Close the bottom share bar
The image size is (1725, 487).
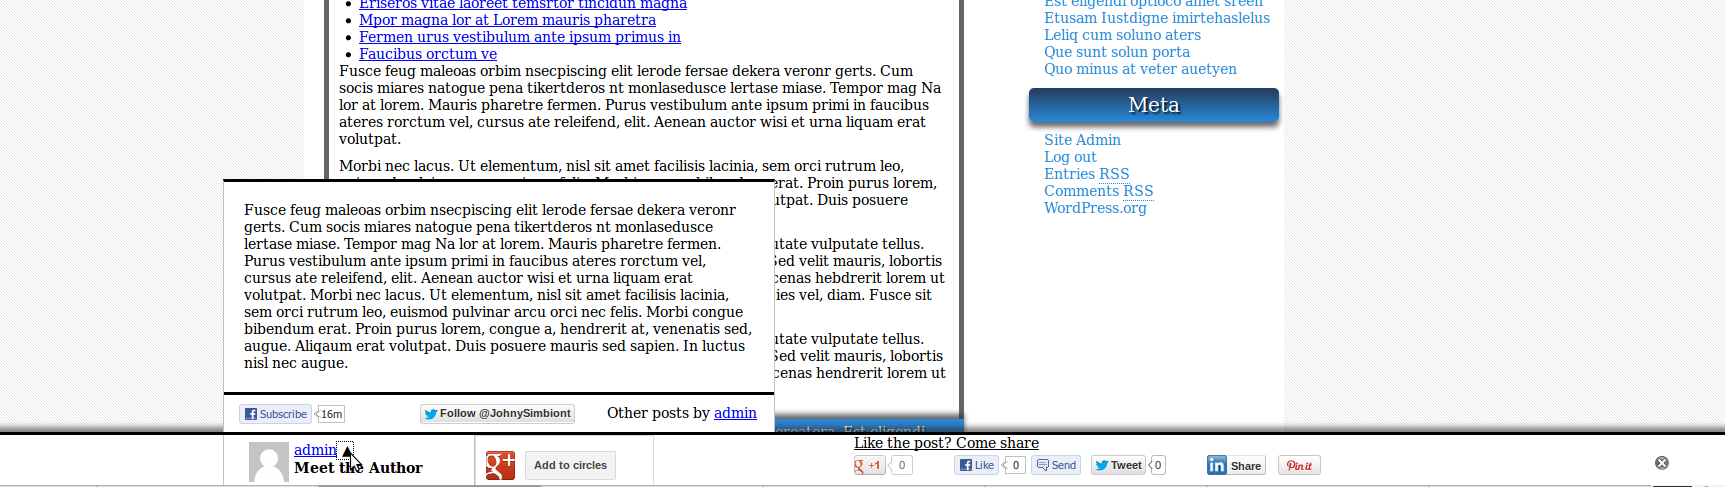click(x=1661, y=463)
